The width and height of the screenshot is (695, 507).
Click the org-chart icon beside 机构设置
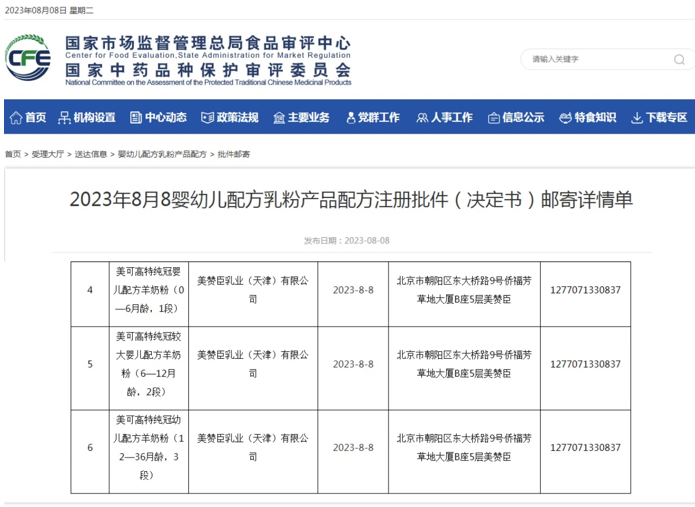tap(64, 117)
